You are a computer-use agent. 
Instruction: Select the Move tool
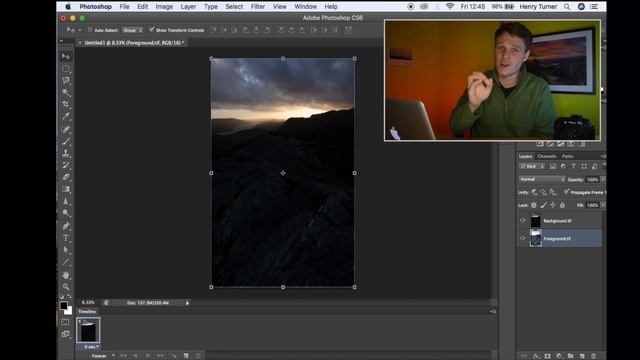point(66,56)
